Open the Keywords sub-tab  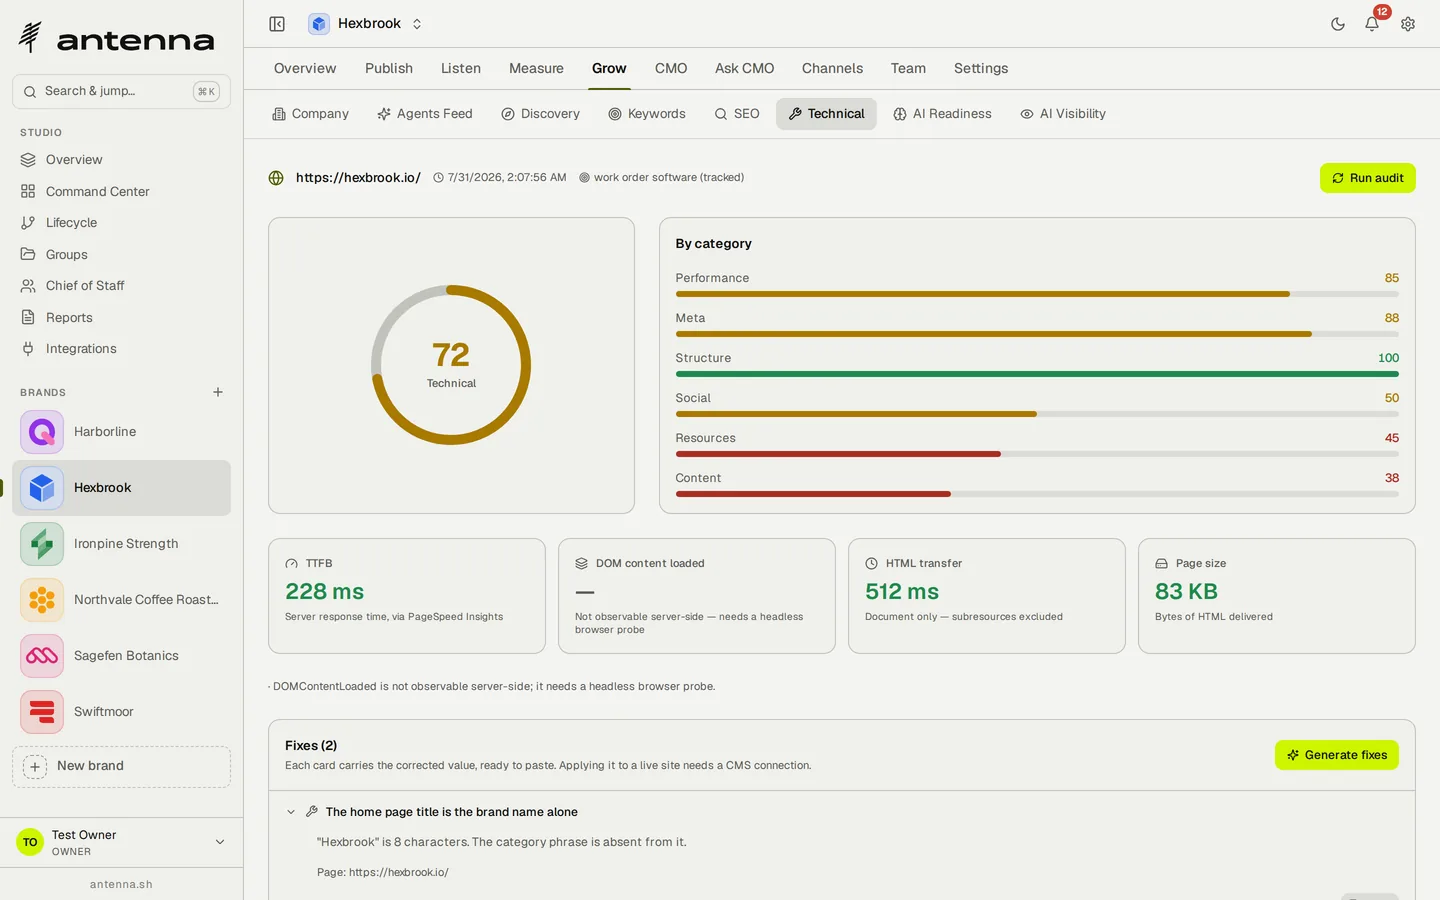tap(647, 114)
